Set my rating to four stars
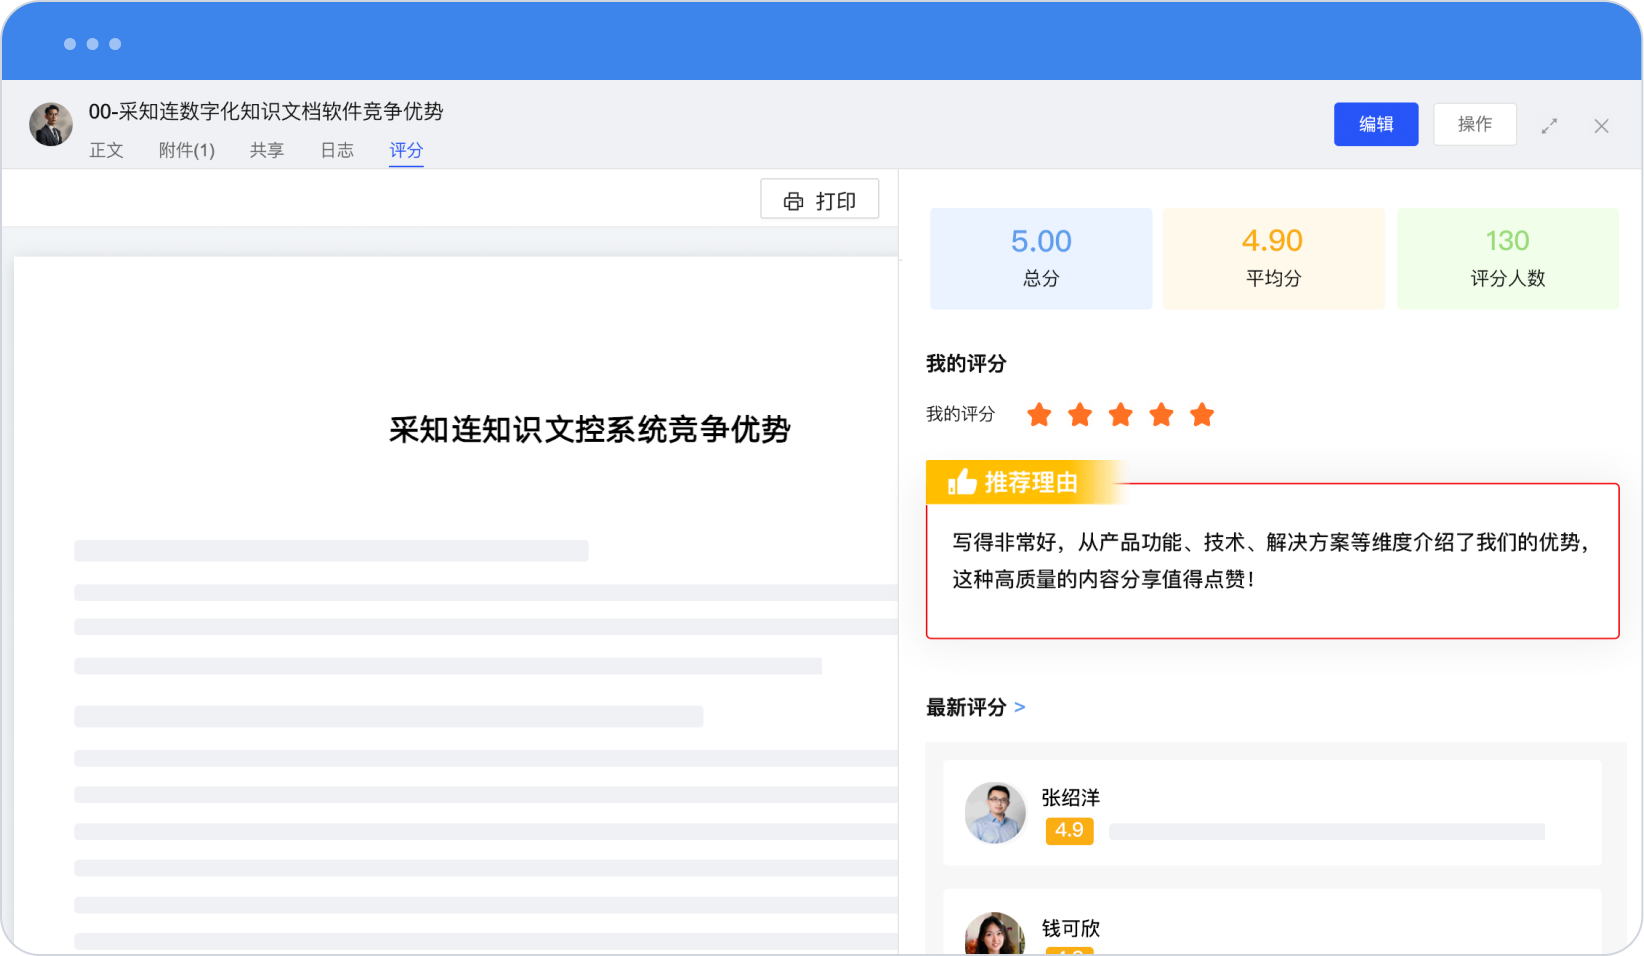1644x956 pixels. pos(1161,415)
